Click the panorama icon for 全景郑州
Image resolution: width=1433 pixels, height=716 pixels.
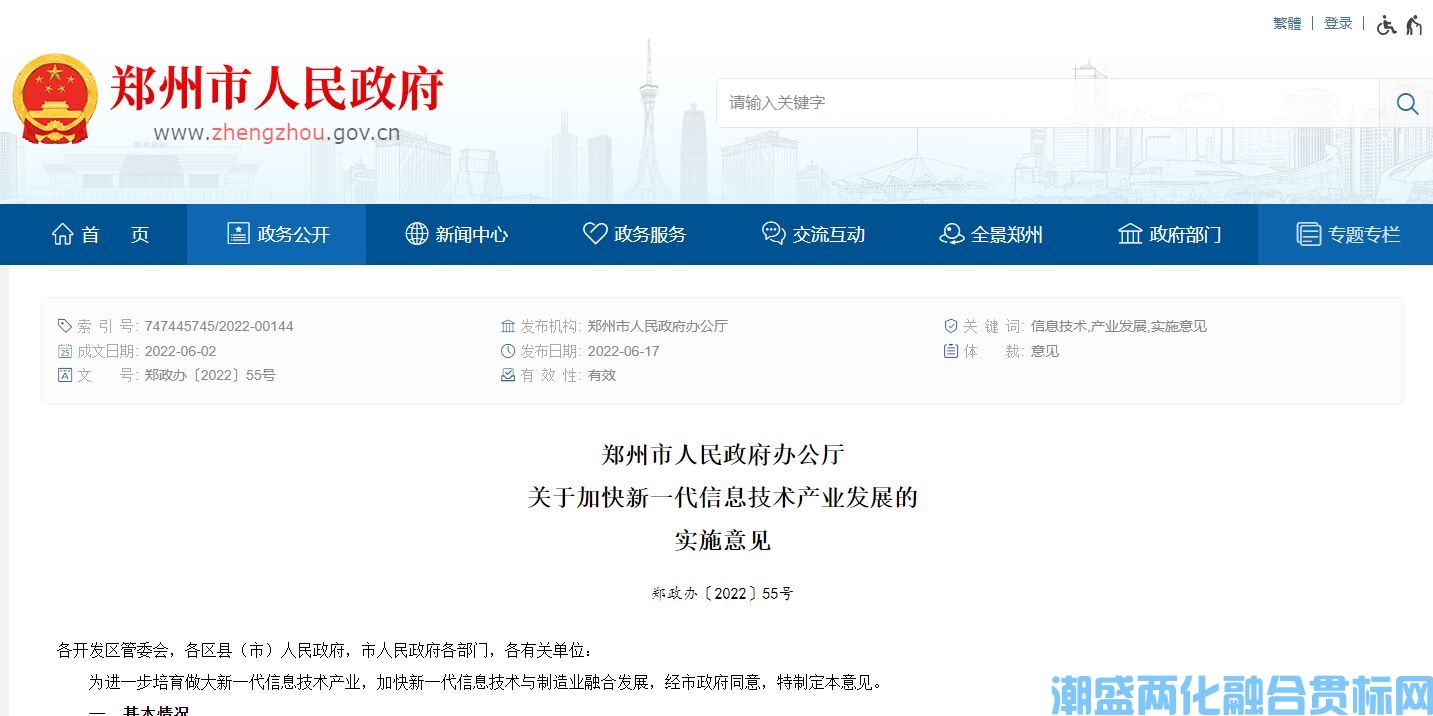951,234
